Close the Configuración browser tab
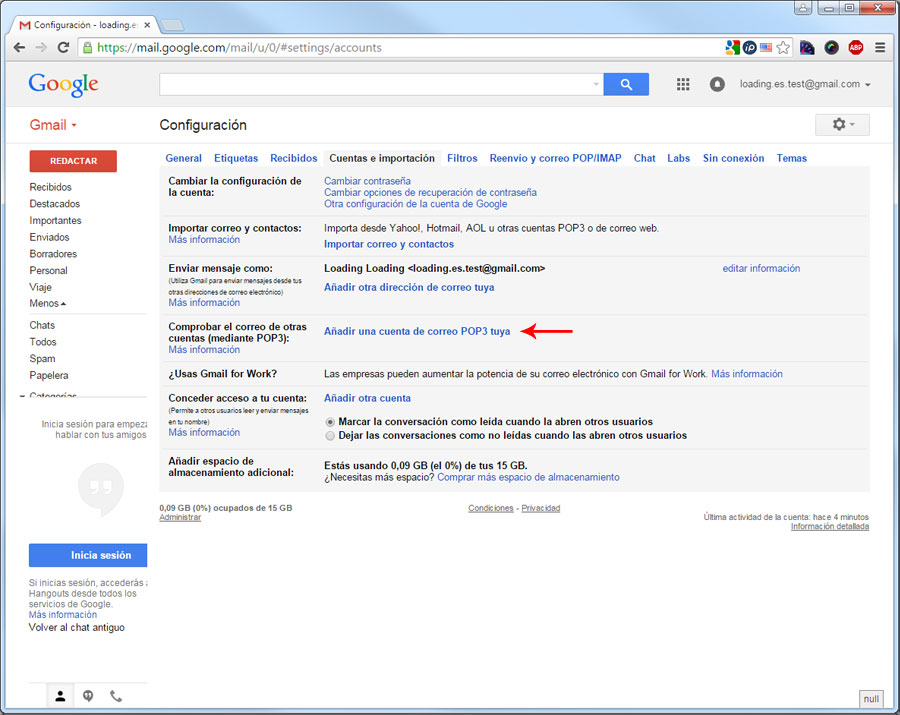This screenshot has height=715, width=900. [148, 25]
